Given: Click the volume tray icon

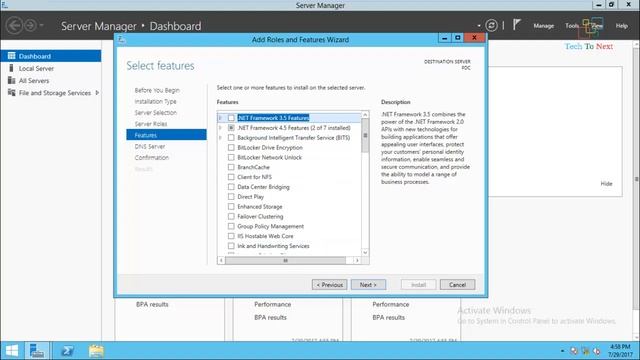Looking at the screenshot, I should click(x=596, y=351).
